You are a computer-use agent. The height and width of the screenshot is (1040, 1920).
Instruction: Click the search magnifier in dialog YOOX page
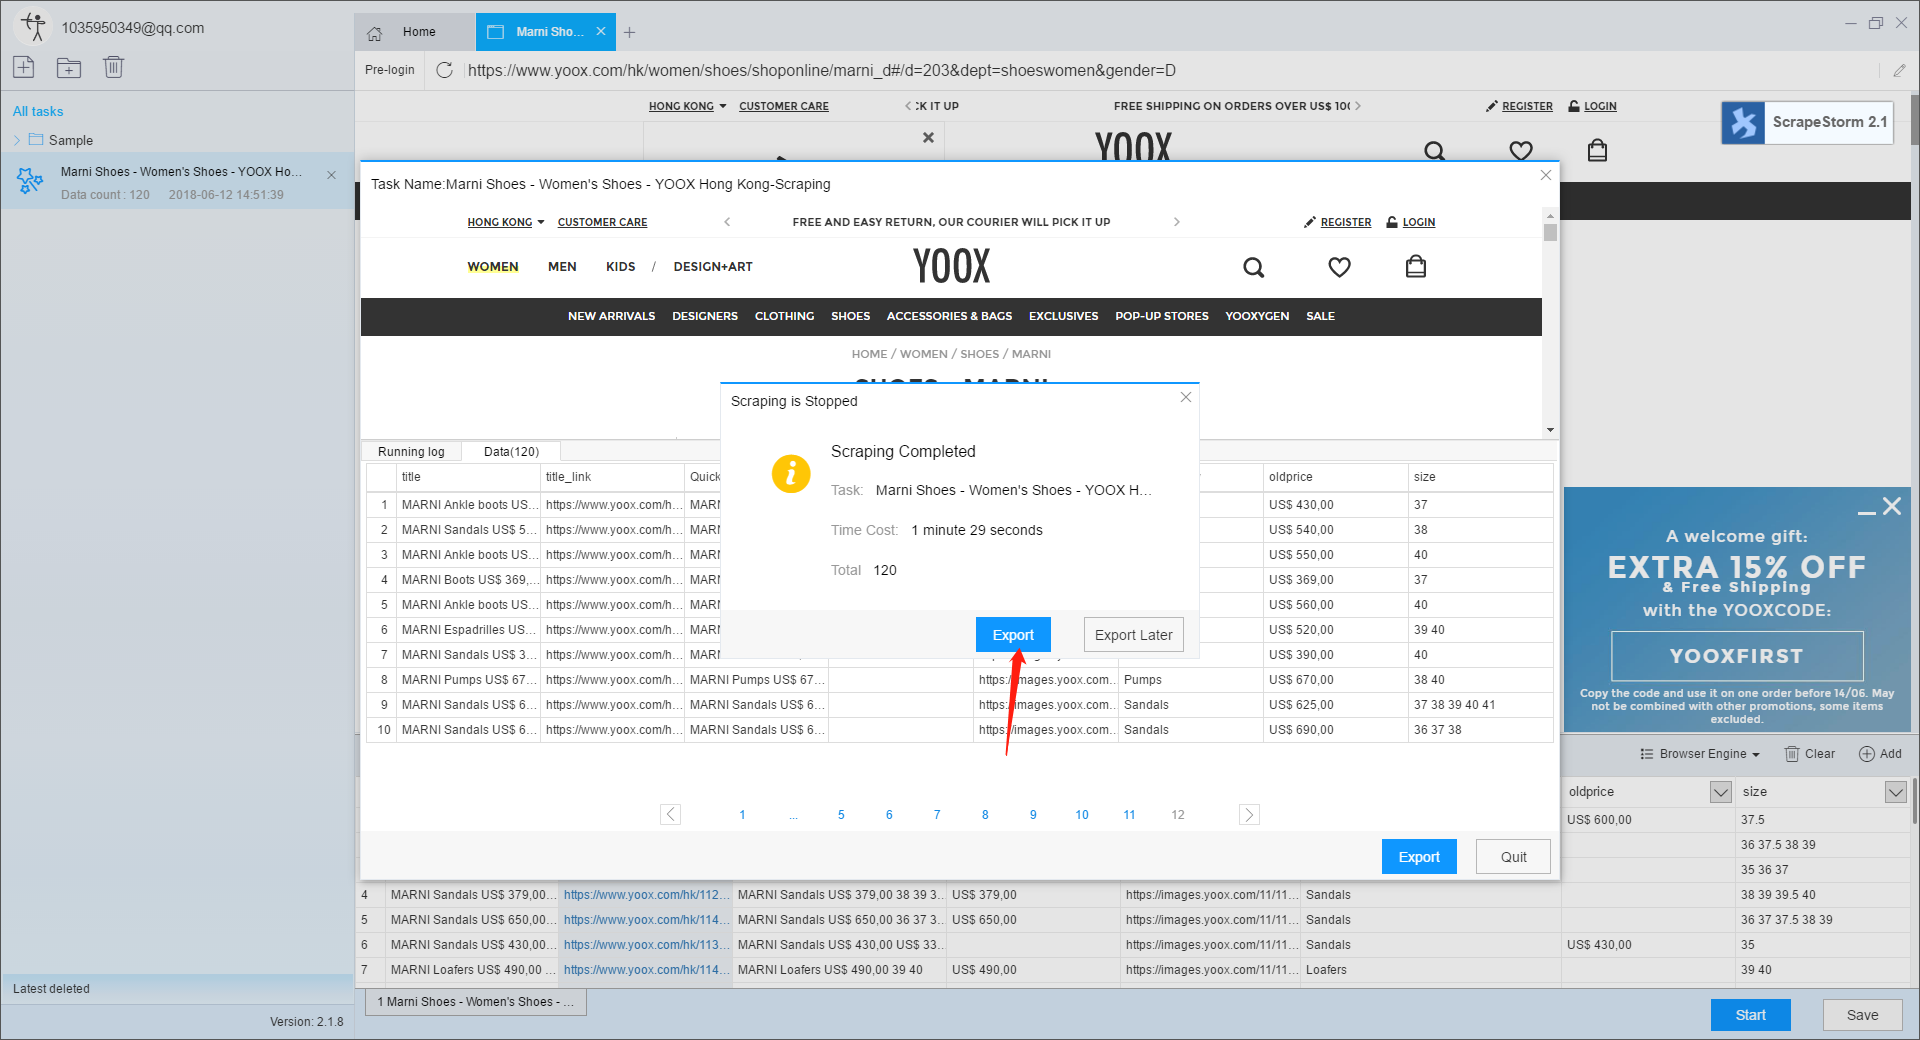point(1253,267)
